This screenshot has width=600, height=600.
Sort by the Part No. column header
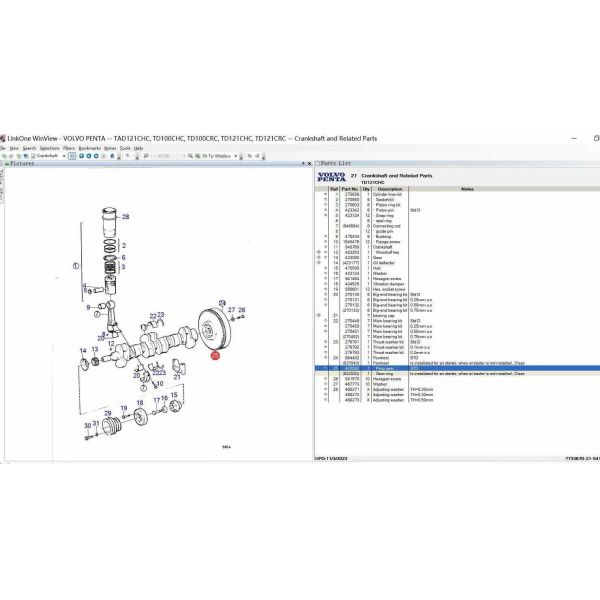tap(350, 189)
